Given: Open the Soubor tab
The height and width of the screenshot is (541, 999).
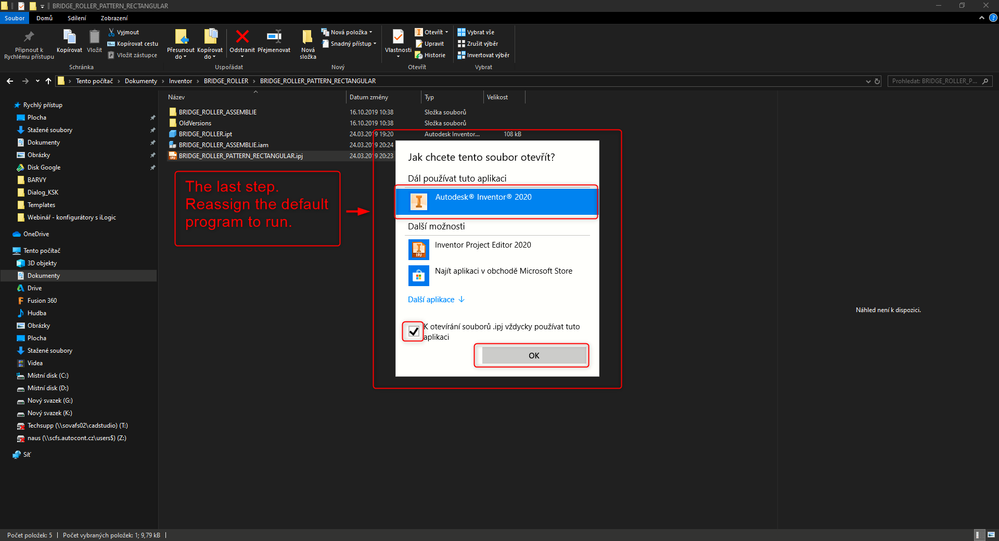Looking at the screenshot, I should [14, 18].
